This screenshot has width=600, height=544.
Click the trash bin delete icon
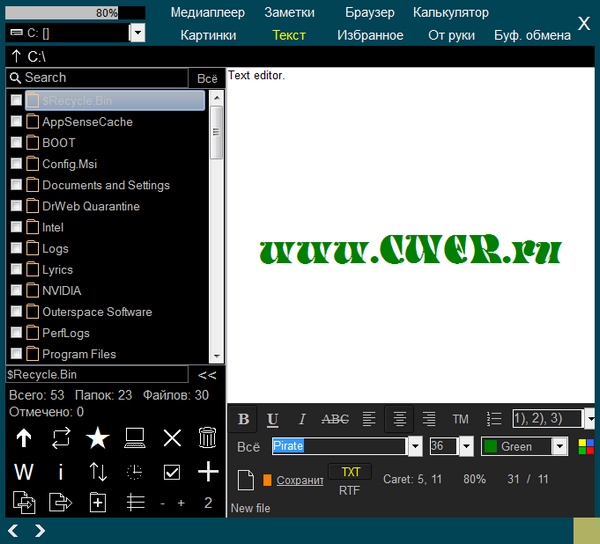click(x=207, y=438)
